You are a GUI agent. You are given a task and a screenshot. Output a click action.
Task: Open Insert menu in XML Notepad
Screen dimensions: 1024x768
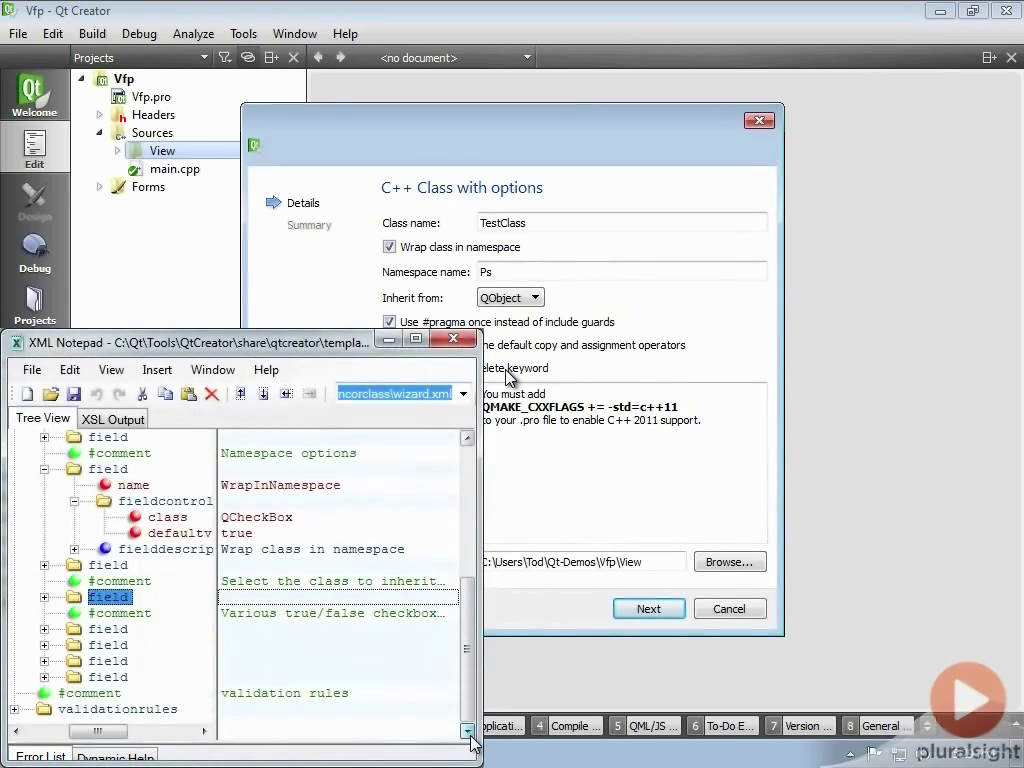click(157, 370)
